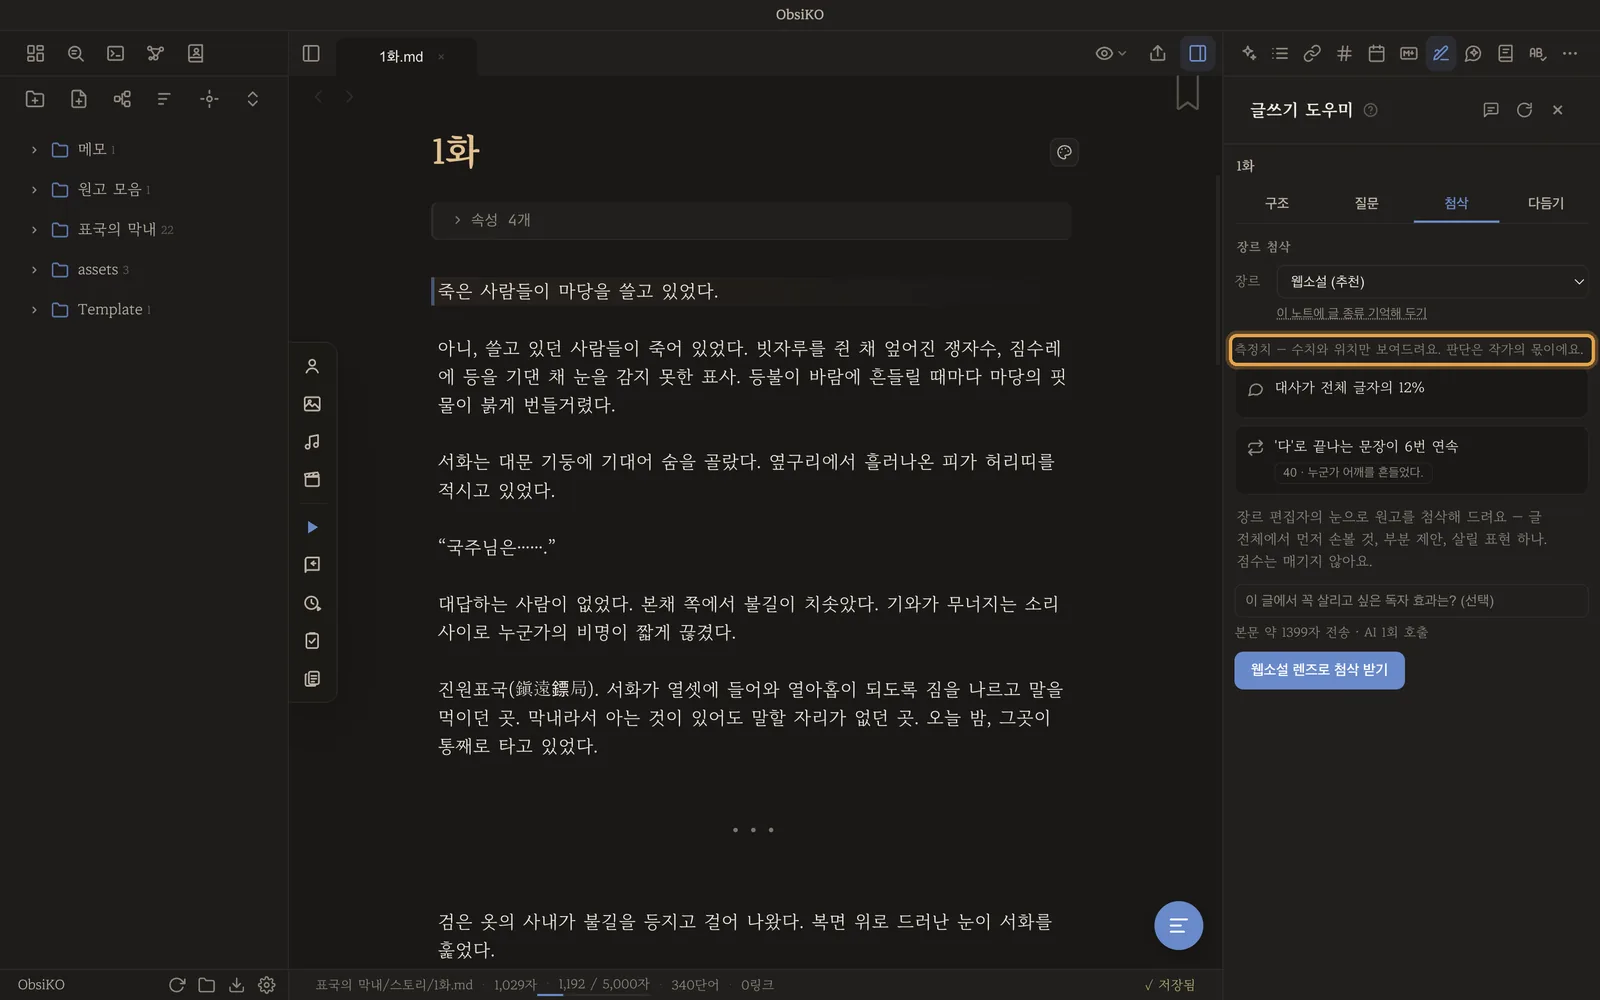1600x1000 pixels.
Task: Close the 1화.md tab
Action: [441, 57]
